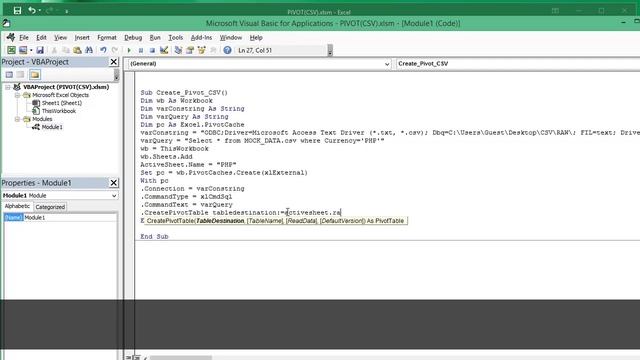Image resolution: width=640 pixels, height=360 pixels.
Task: Open the Object Browser toolbar icon
Action: [201, 50]
